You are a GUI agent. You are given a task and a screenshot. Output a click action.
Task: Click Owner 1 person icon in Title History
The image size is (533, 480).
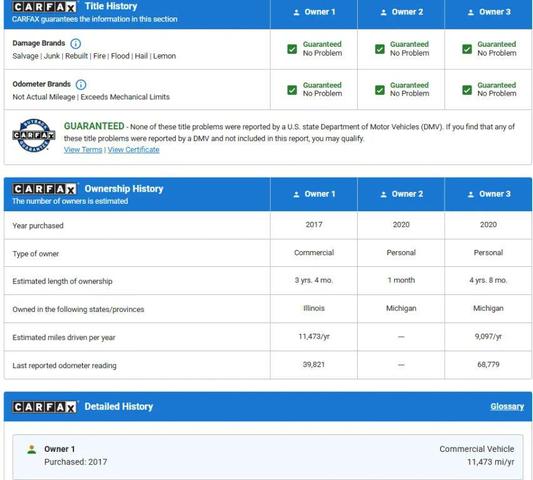[296, 13]
